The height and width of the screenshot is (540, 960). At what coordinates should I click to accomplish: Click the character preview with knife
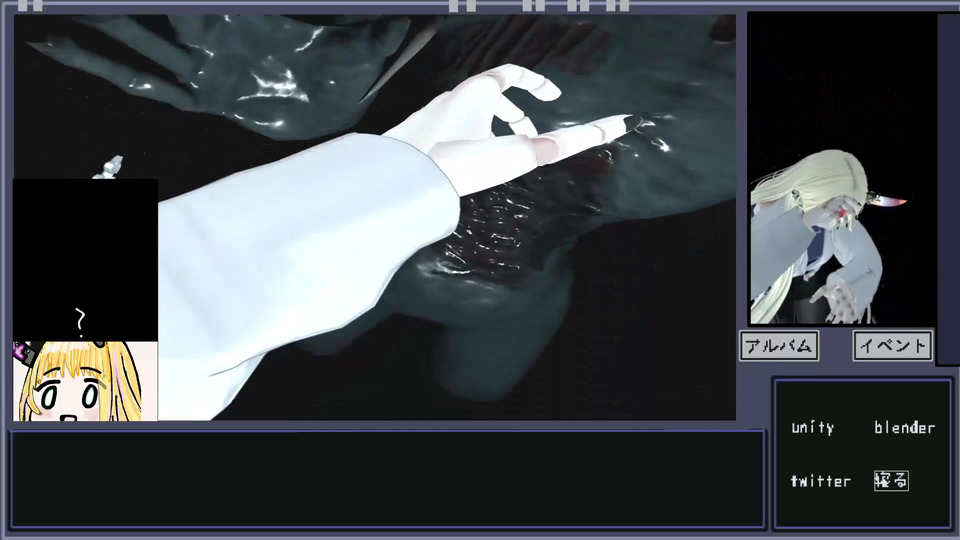point(842,168)
